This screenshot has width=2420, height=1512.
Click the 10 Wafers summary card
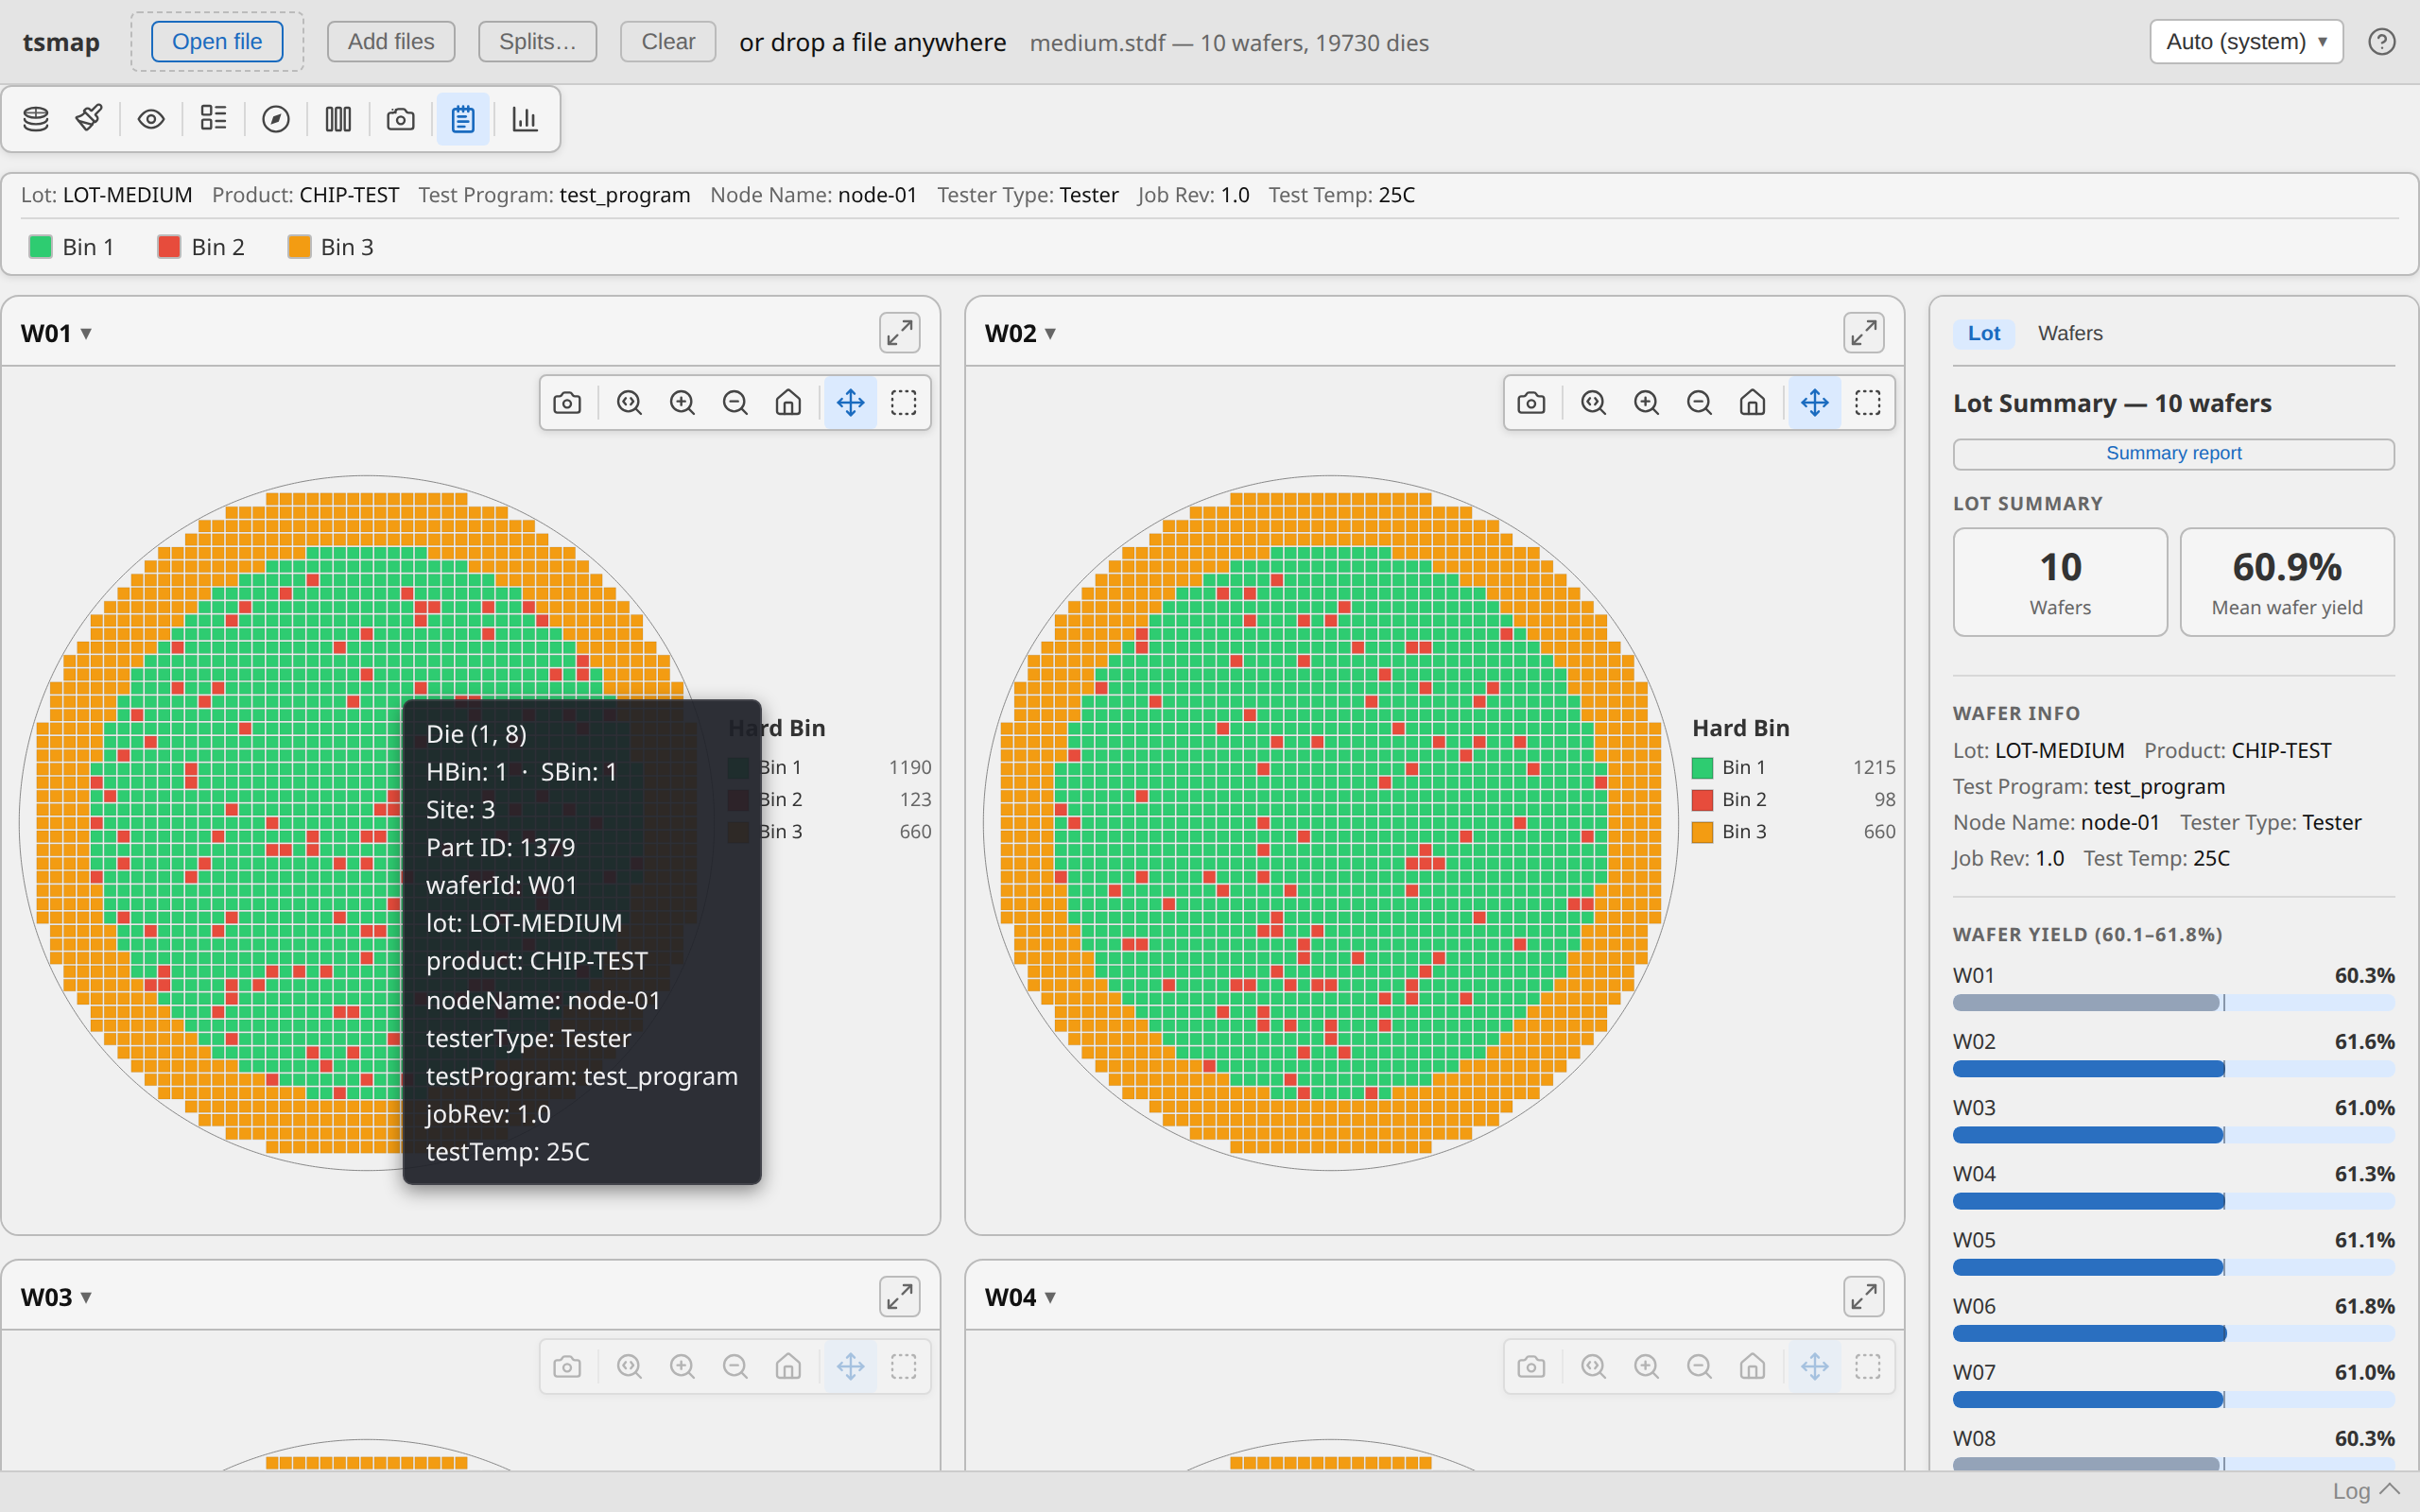tap(2060, 582)
